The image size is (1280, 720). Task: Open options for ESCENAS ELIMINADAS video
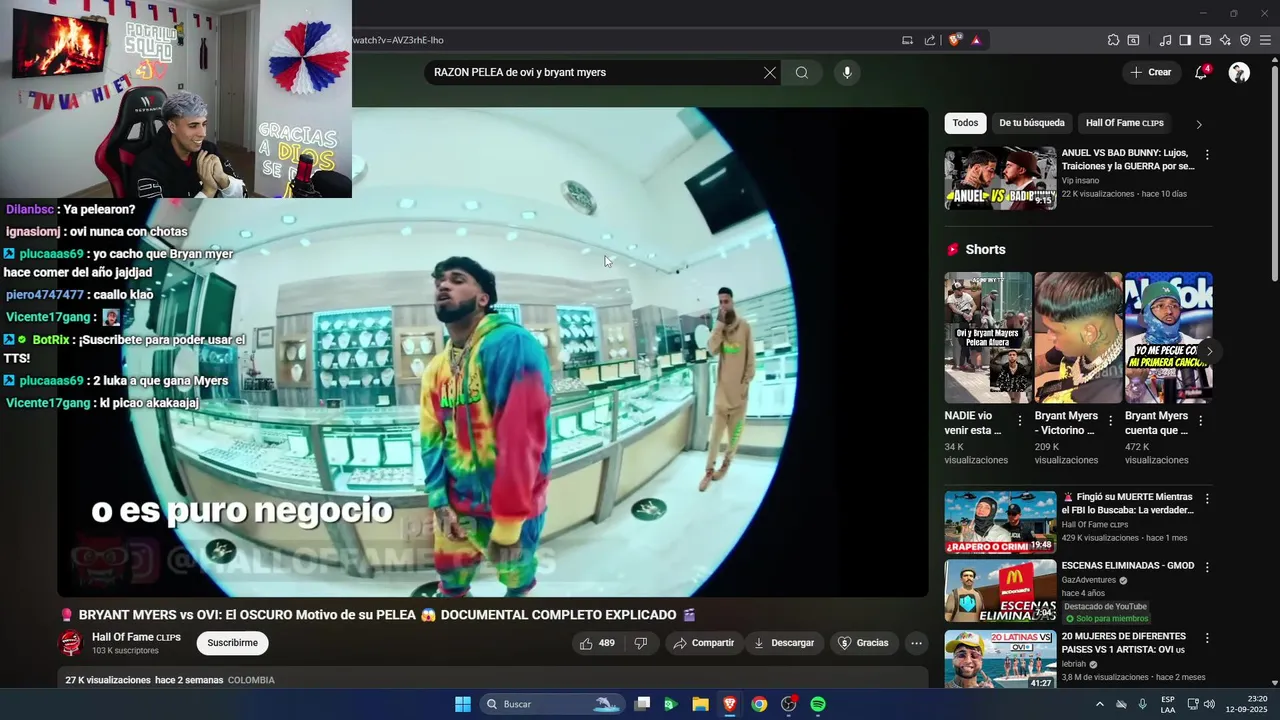click(x=1207, y=567)
